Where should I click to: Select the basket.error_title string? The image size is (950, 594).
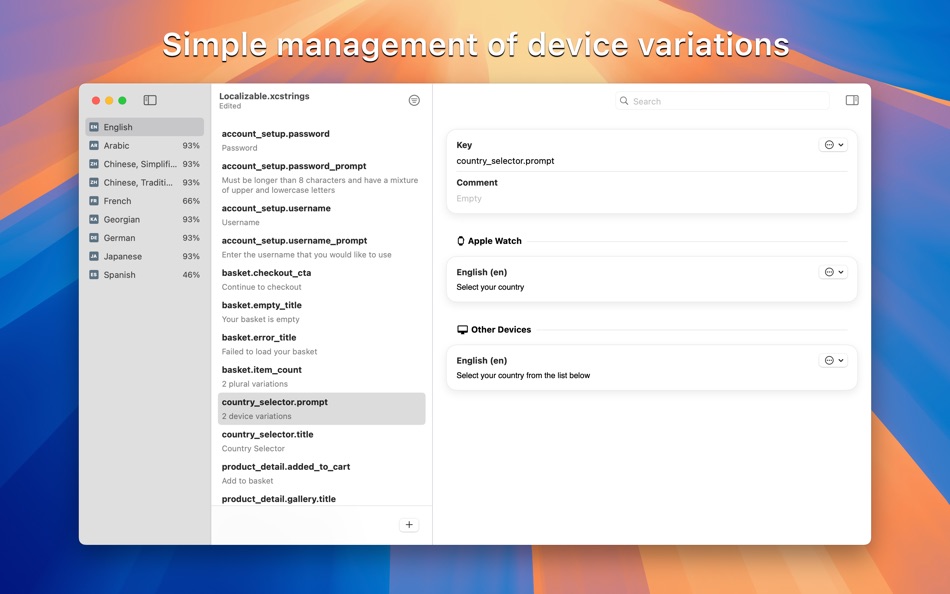(322, 344)
